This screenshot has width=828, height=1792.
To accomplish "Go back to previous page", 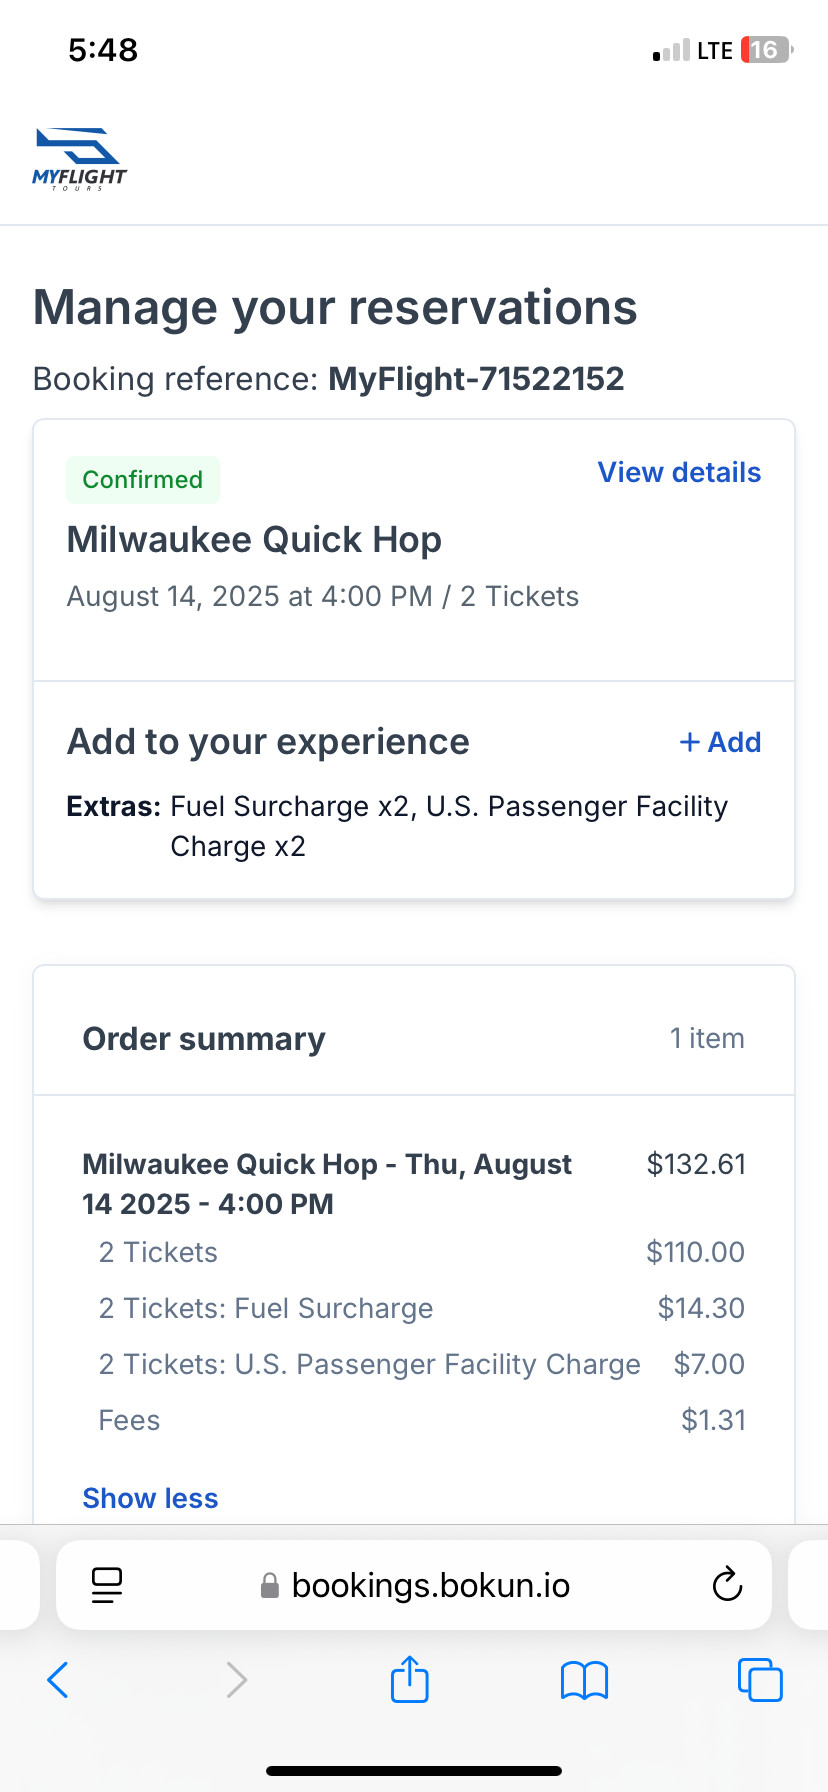I will pos(58,1680).
